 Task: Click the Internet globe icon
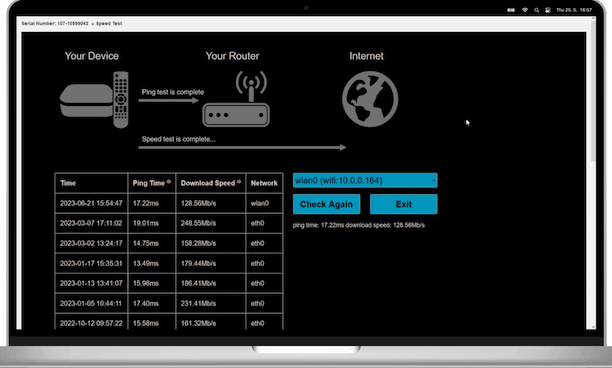pos(370,99)
